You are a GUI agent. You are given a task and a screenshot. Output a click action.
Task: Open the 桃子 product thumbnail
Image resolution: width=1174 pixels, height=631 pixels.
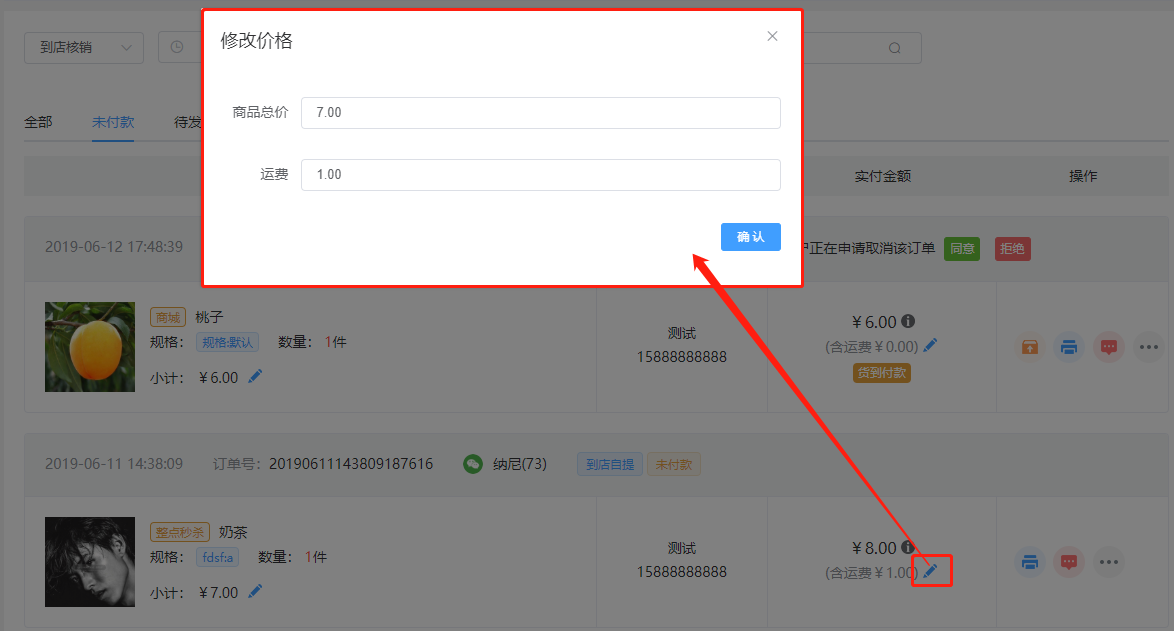(90, 346)
